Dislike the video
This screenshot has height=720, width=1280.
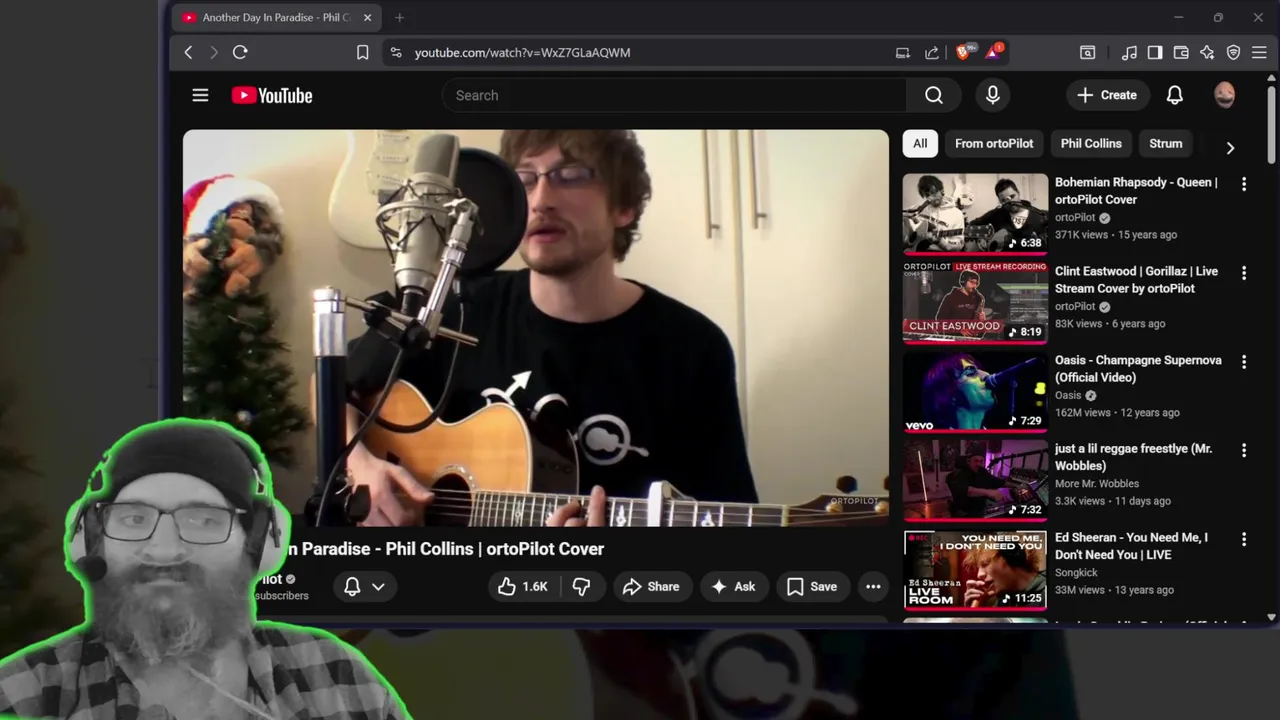(x=581, y=587)
